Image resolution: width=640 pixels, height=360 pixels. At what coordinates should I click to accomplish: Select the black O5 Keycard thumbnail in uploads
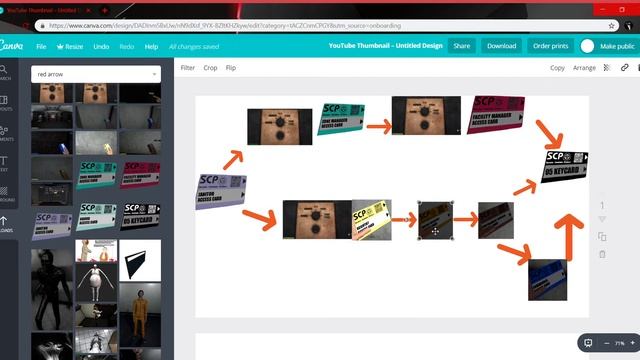(x=140, y=216)
